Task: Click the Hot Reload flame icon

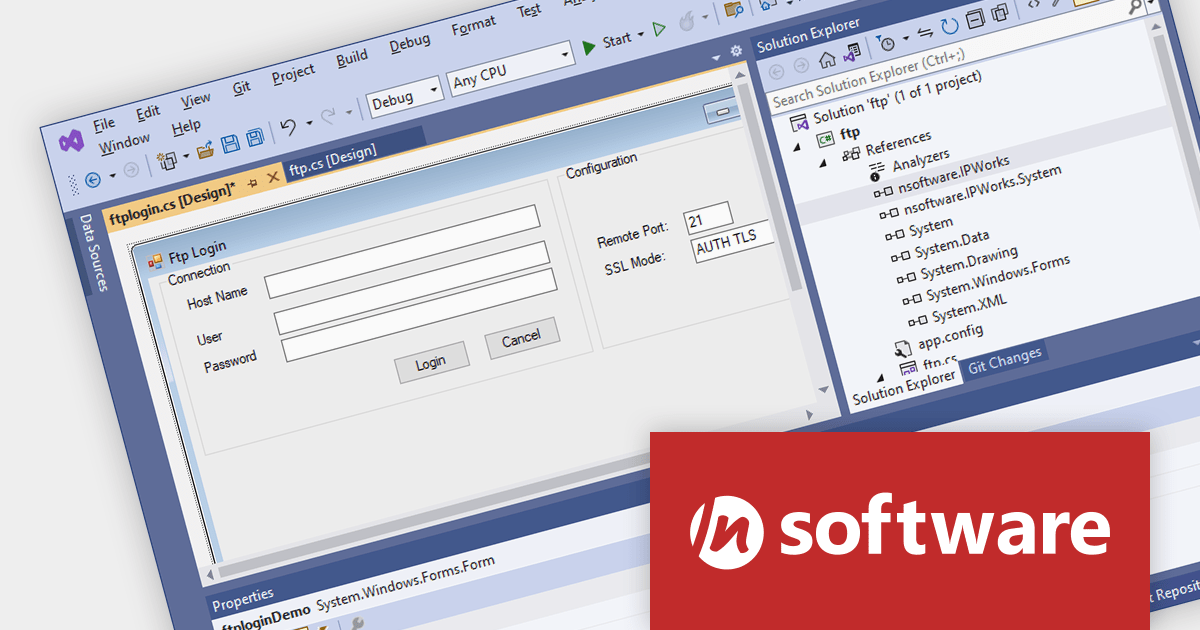Action: click(687, 22)
